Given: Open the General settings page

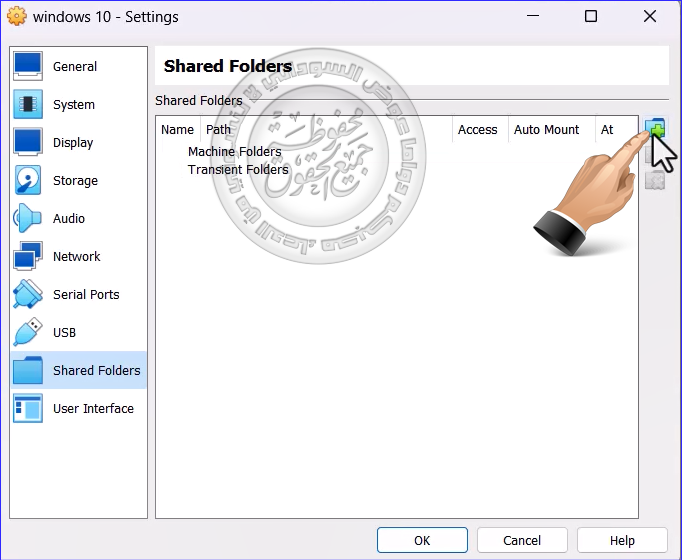Looking at the screenshot, I should pyautogui.click(x=75, y=67).
